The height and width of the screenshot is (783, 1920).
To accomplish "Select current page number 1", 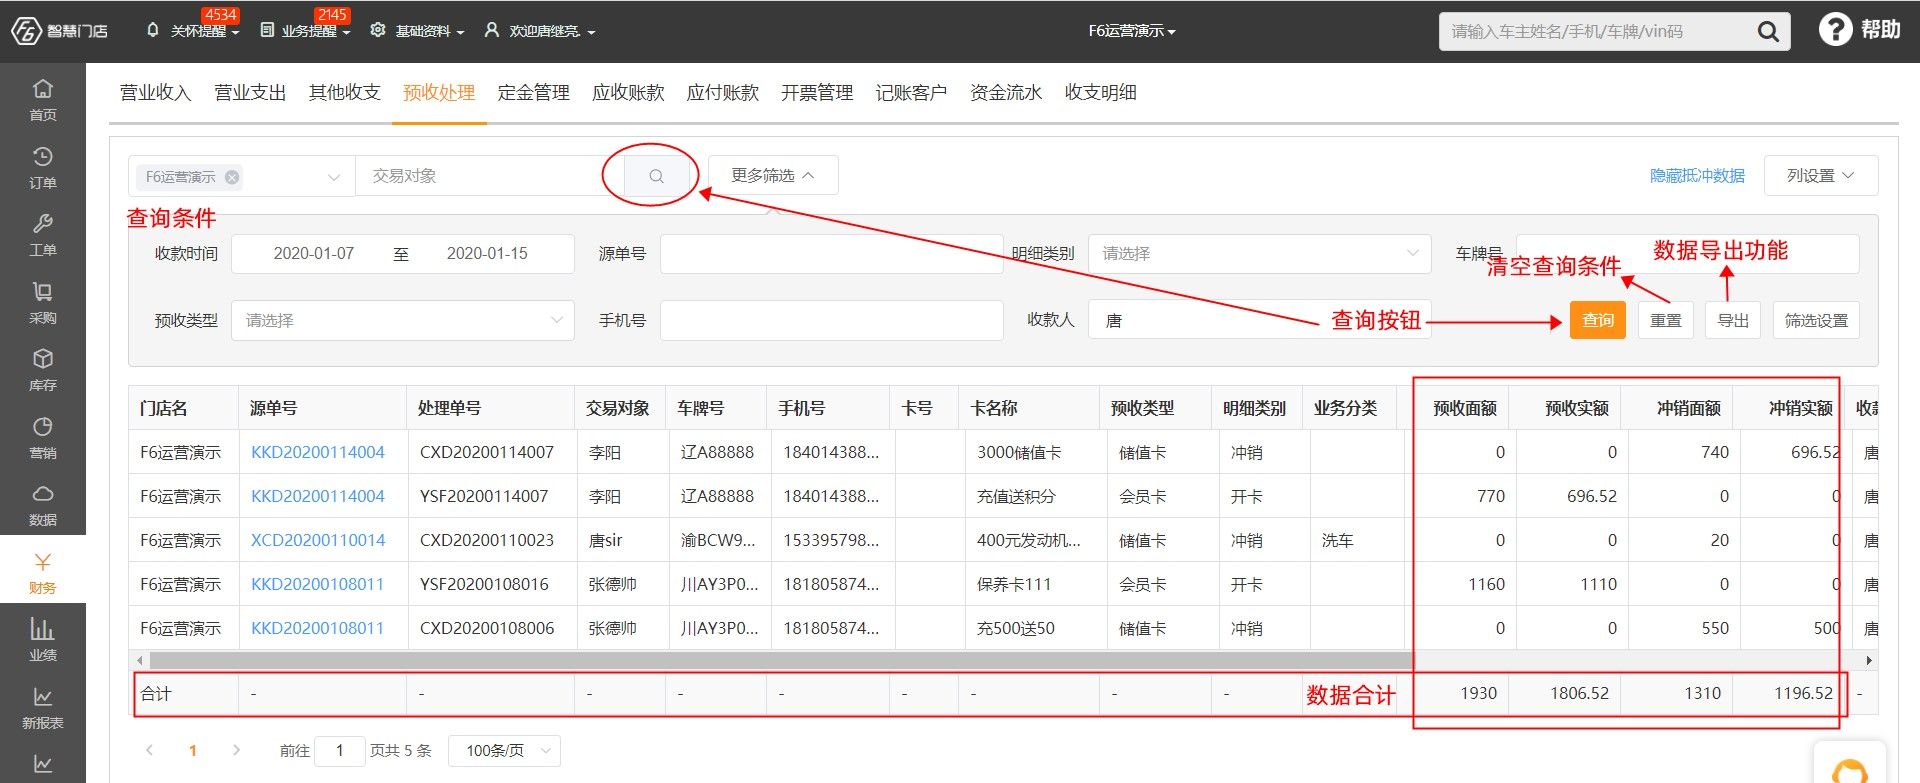I will [193, 750].
